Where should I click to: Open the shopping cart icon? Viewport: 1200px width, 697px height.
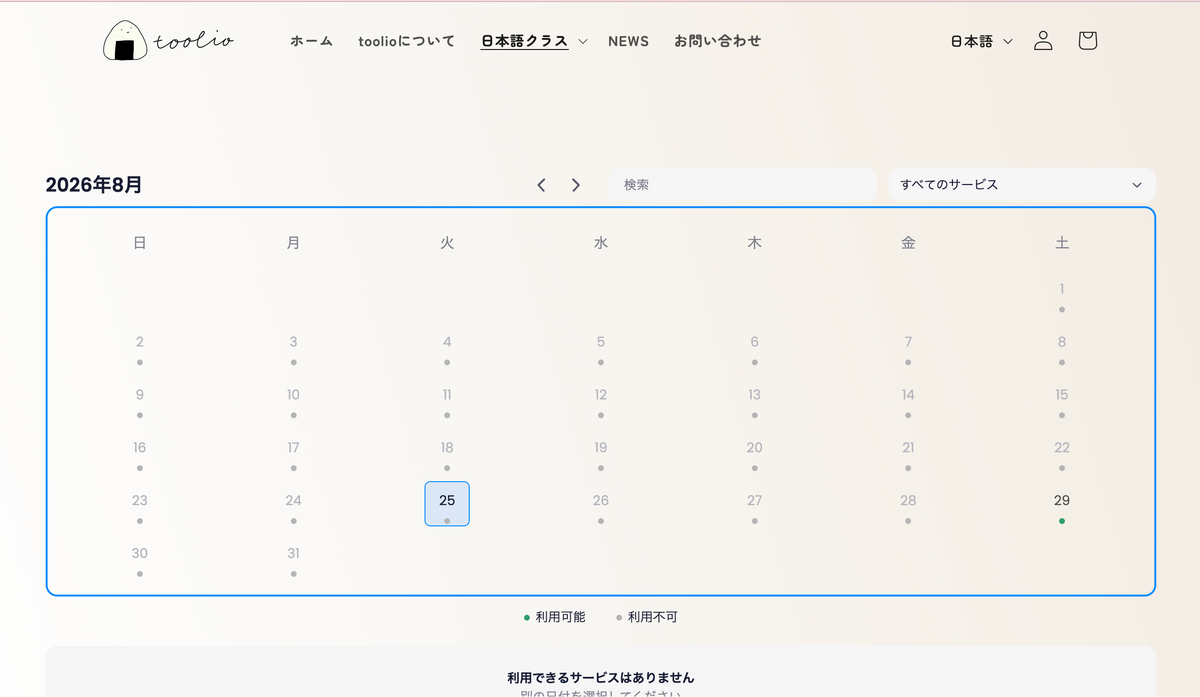1087,41
